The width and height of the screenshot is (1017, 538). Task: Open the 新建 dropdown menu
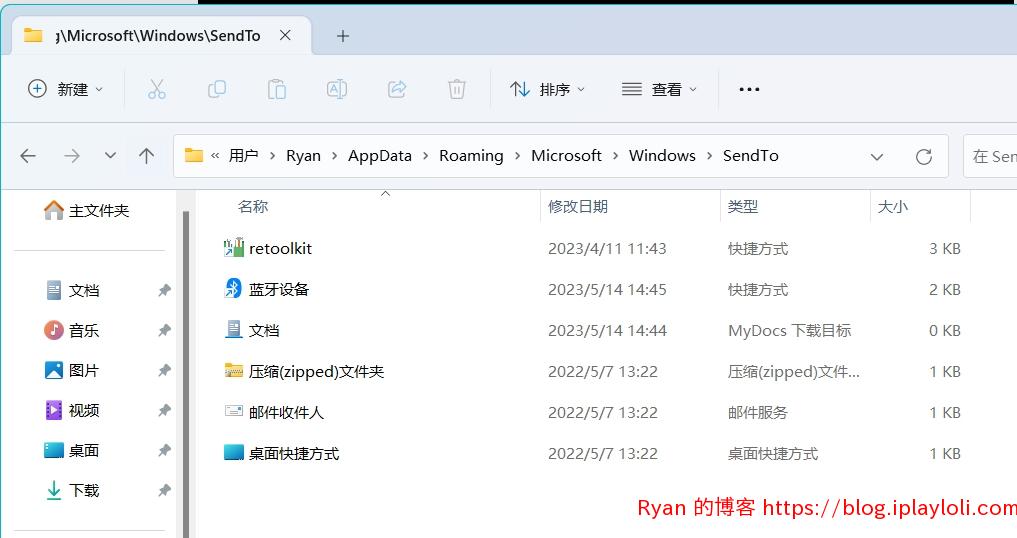pos(65,89)
